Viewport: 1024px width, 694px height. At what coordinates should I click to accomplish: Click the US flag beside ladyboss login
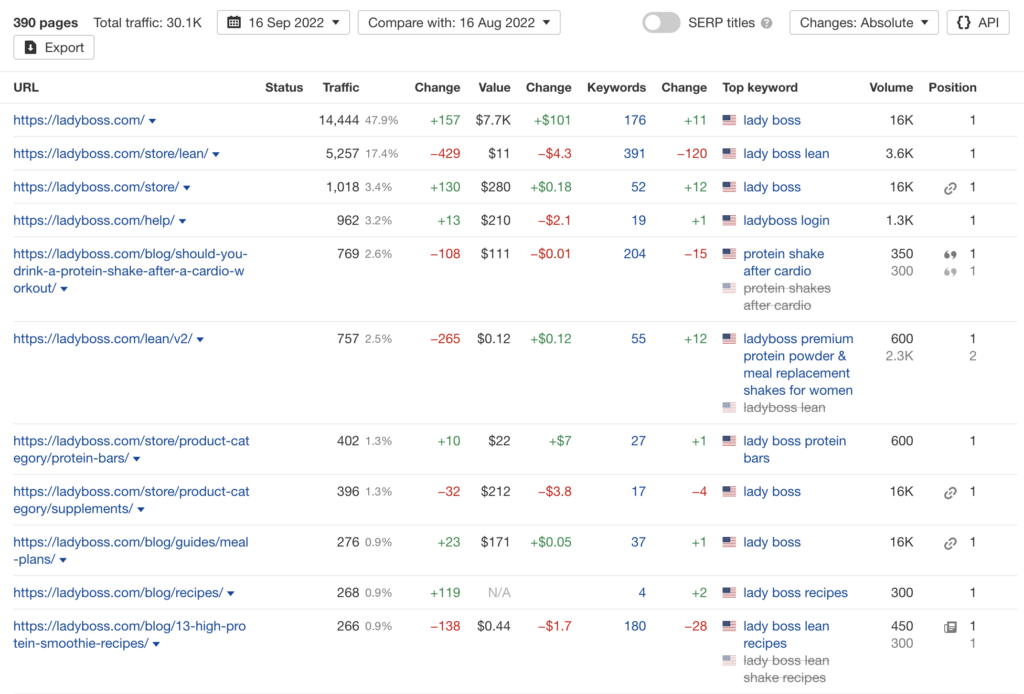pyautogui.click(x=729, y=221)
